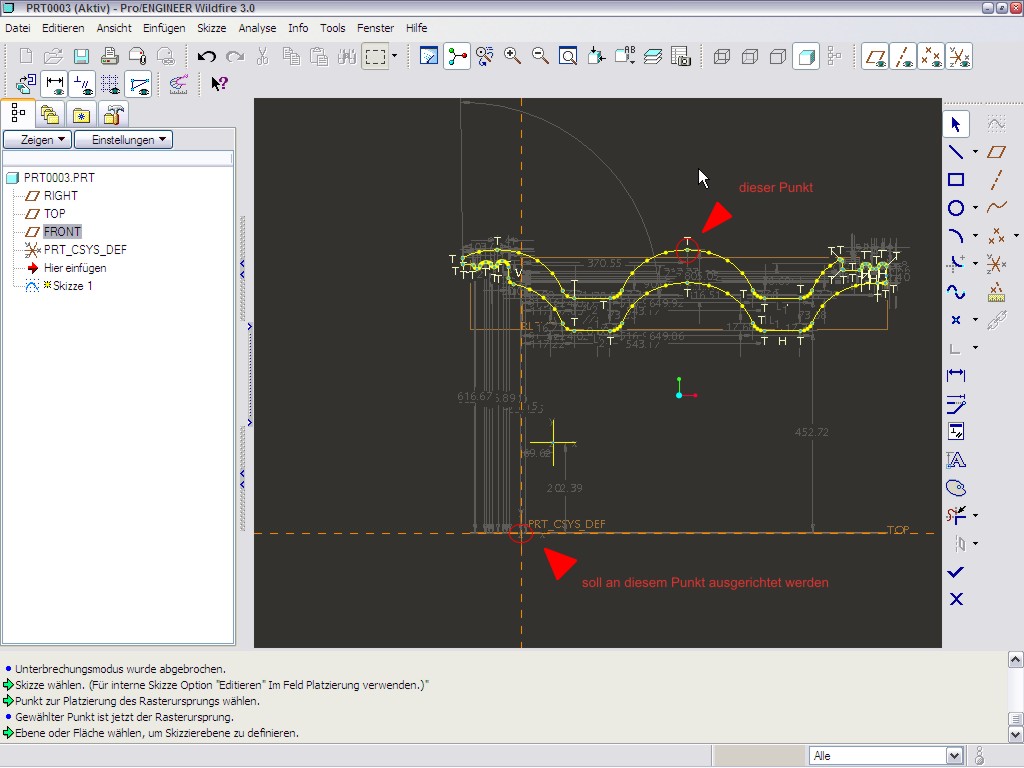Image resolution: width=1024 pixels, height=768 pixels.
Task: Expand the Point tool flyout arrow
Action: click(x=975, y=320)
